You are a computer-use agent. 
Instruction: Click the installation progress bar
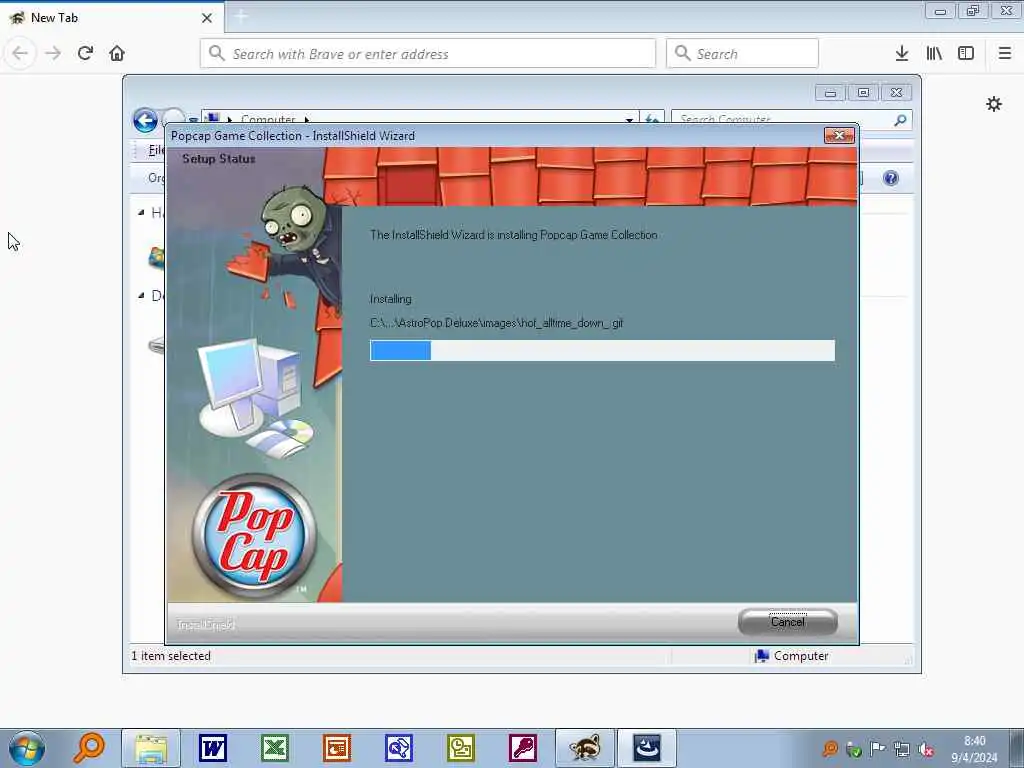pos(602,350)
